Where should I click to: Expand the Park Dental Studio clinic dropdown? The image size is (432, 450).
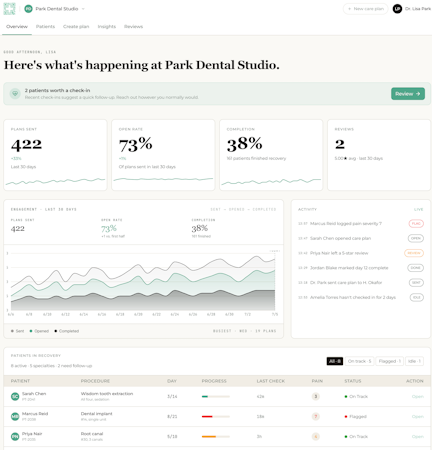83,9
